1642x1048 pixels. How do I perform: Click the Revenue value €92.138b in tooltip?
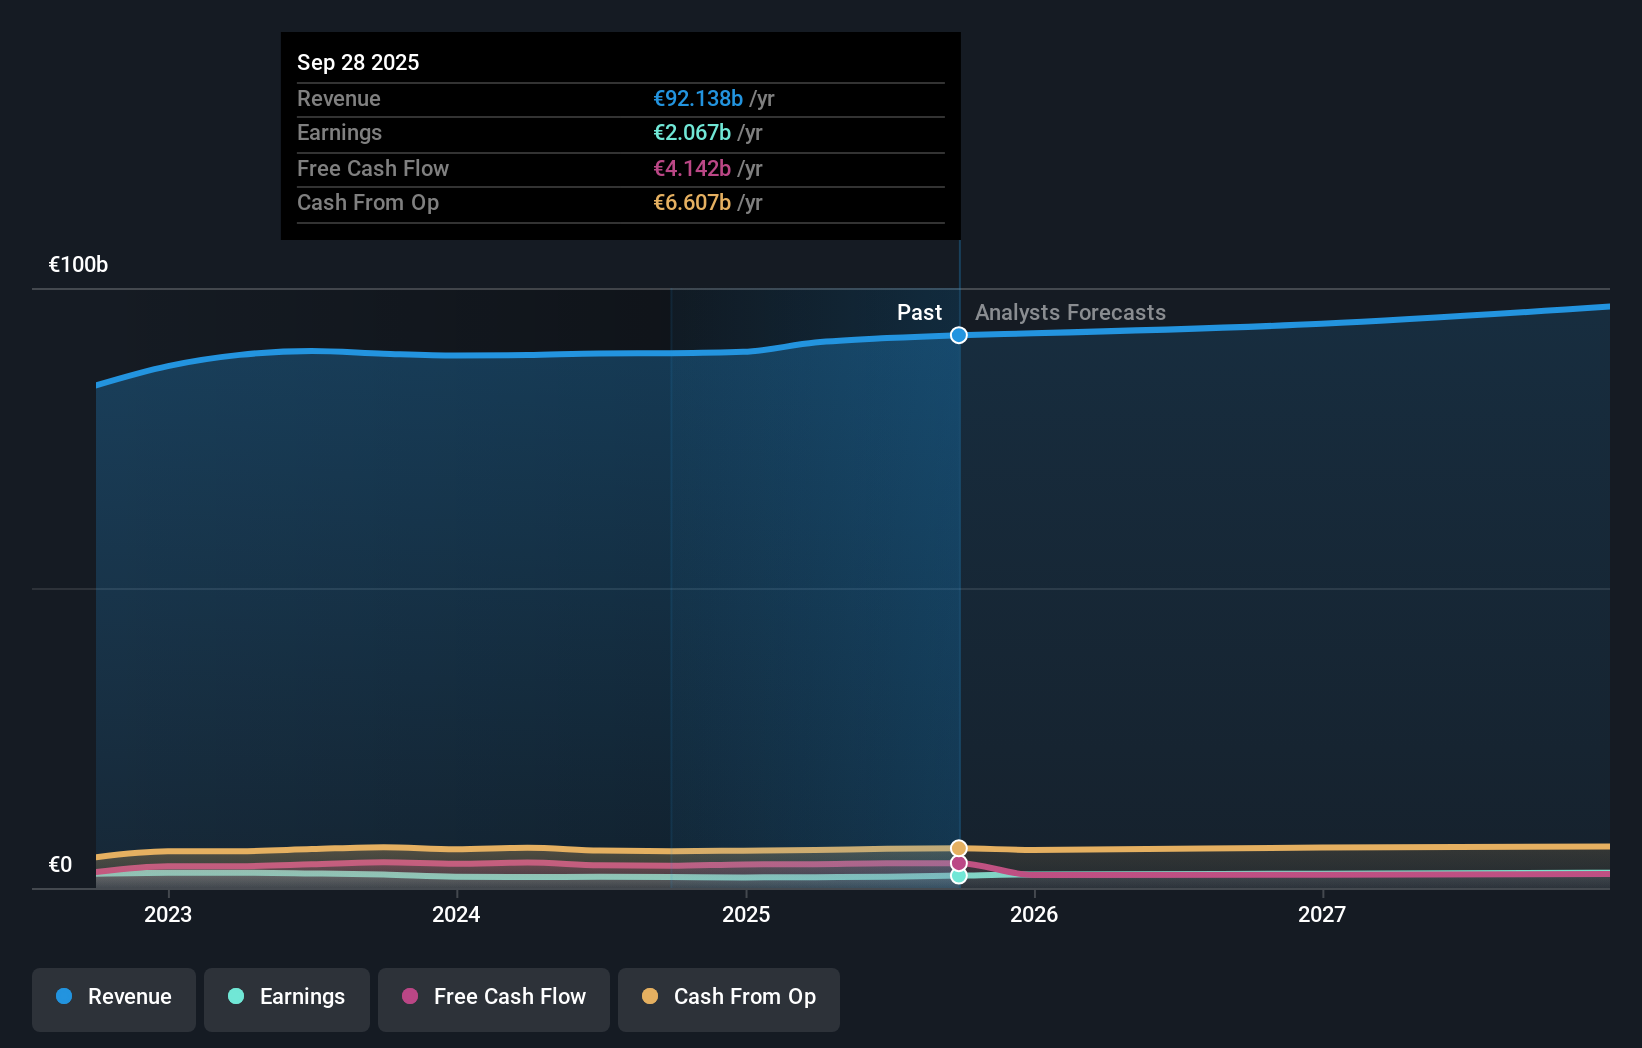click(x=698, y=99)
